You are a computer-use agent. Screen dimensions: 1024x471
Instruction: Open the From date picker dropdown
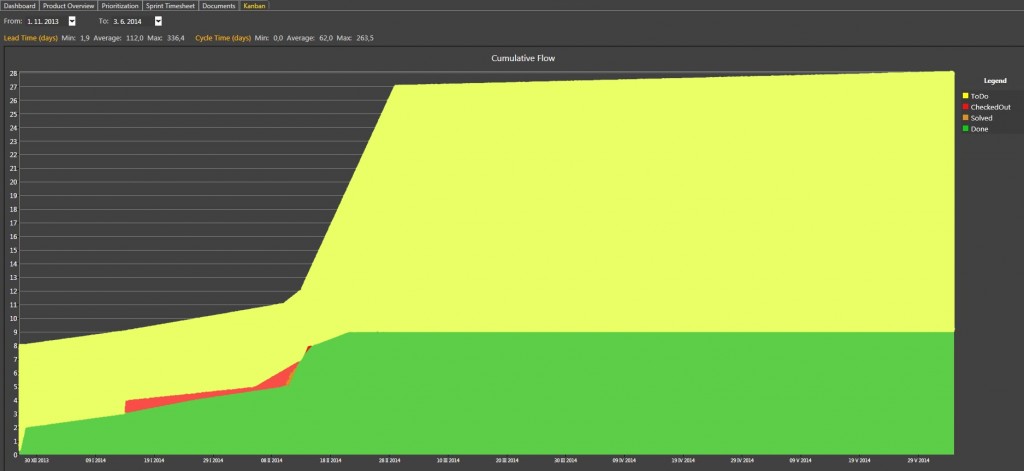click(x=72, y=21)
